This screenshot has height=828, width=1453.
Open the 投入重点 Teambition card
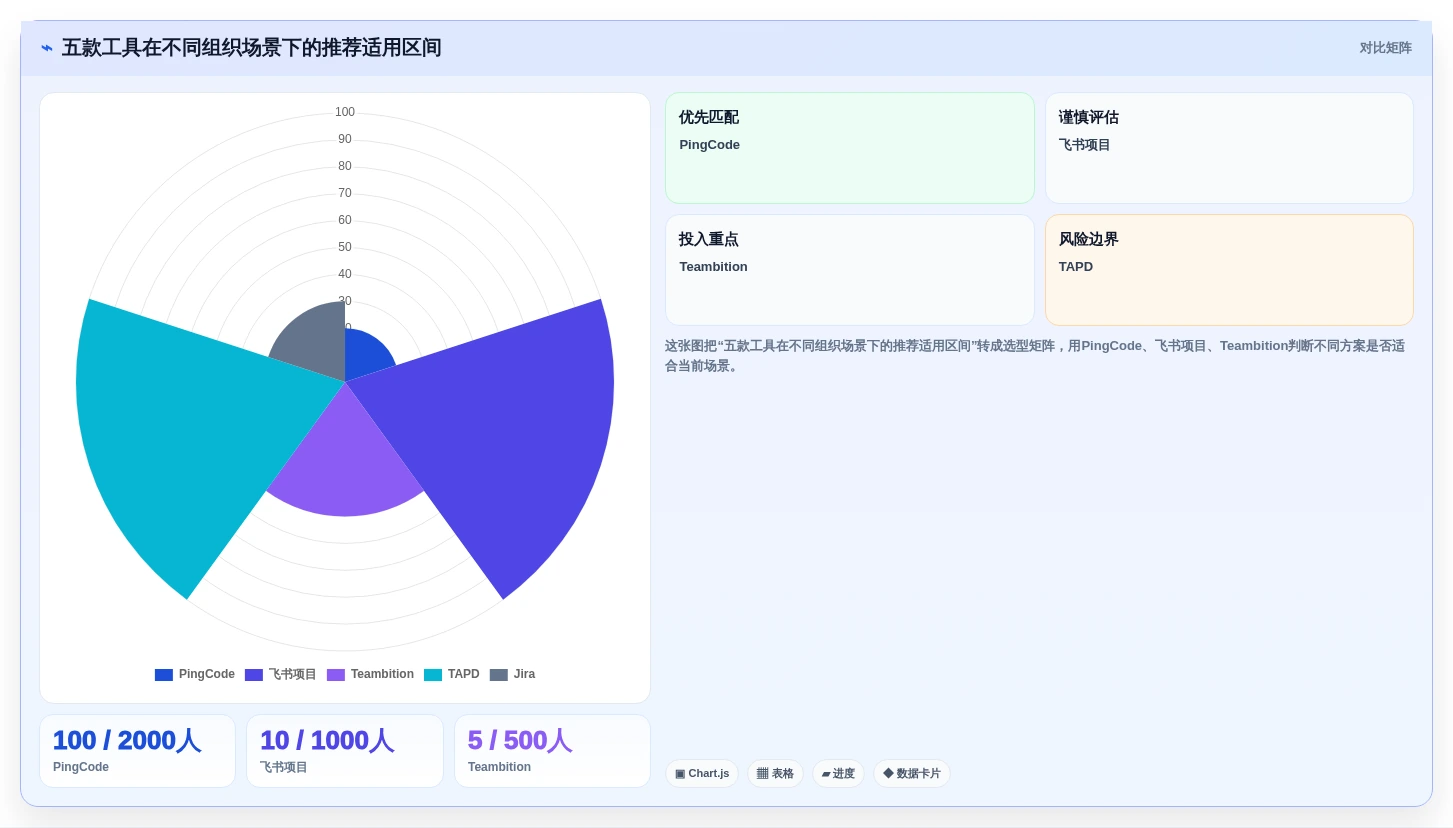pos(850,270)
